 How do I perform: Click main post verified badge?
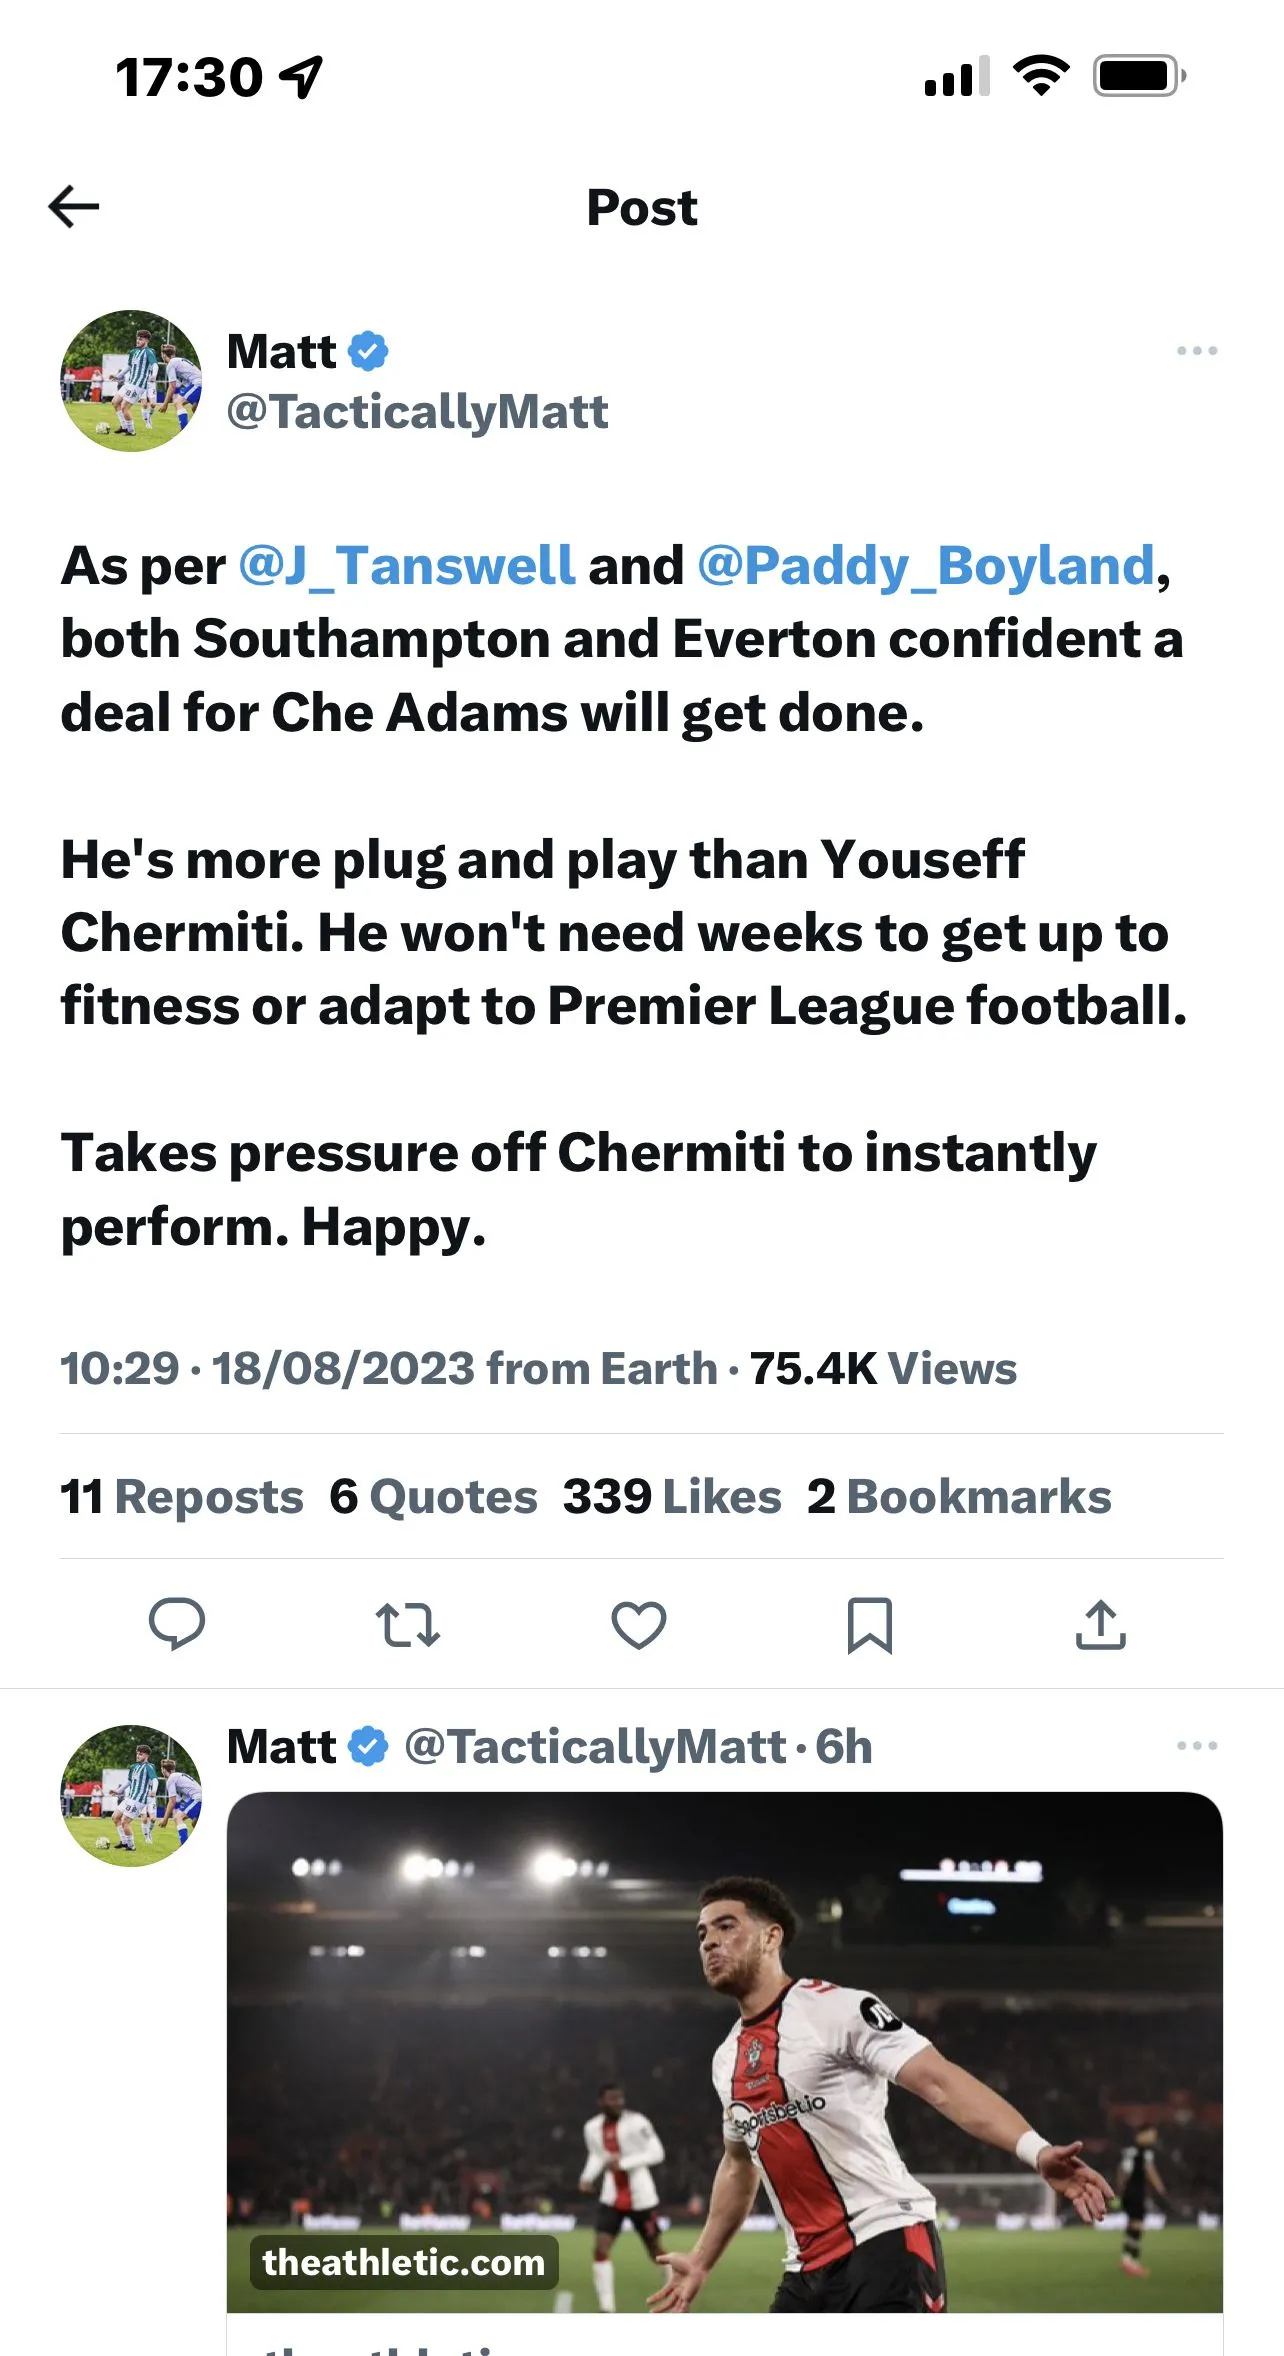click(368, 351)
